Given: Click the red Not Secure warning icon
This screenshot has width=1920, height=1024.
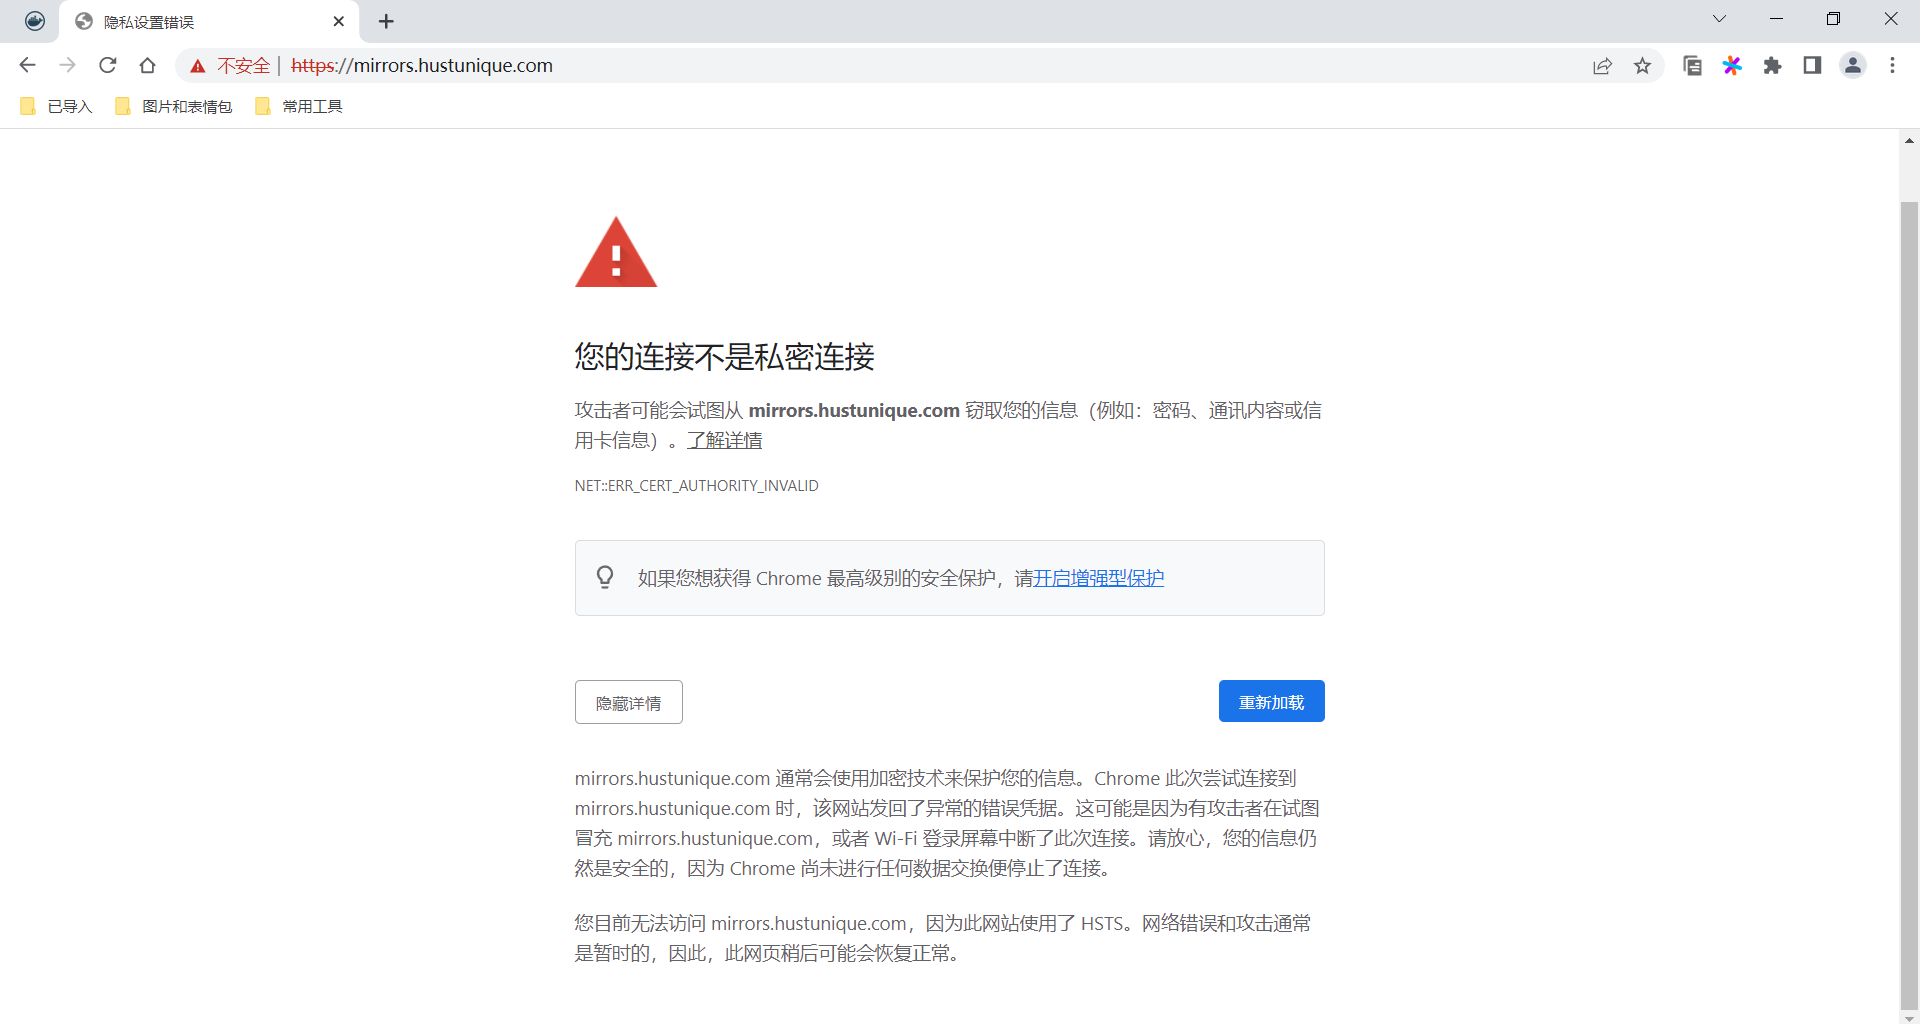Looking at the screenshot, I should coord(198,66).
